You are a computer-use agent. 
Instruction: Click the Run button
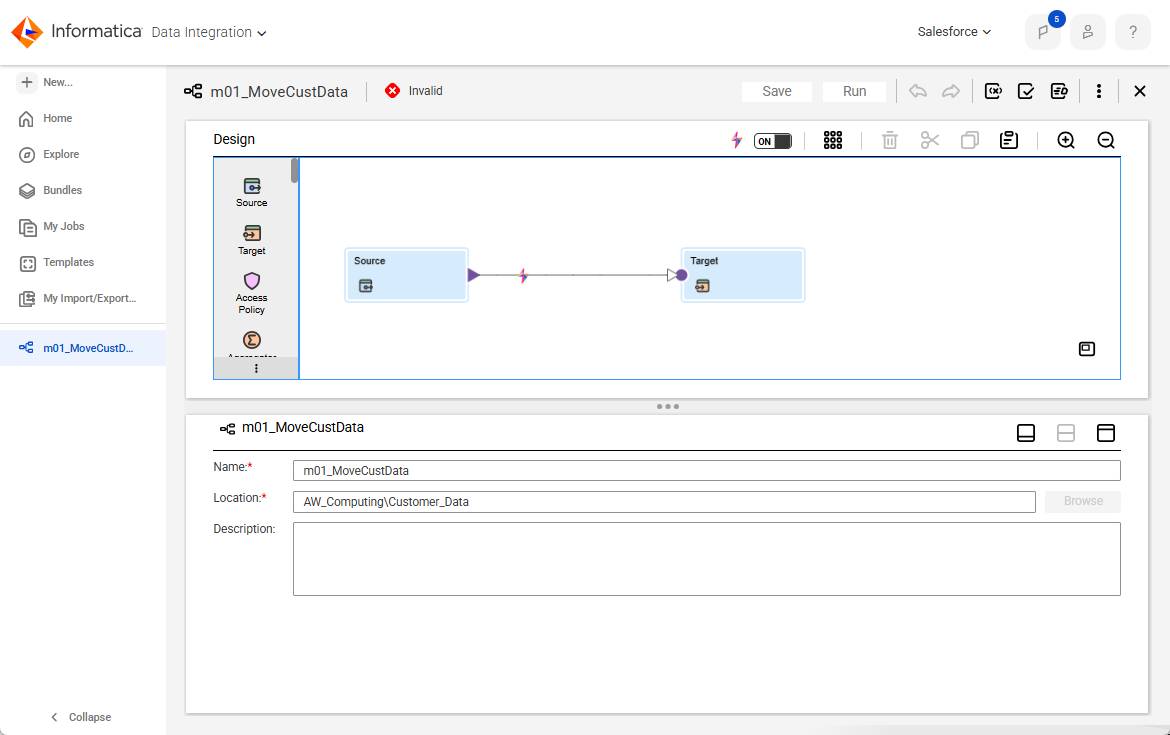click(x=854, y=91)
